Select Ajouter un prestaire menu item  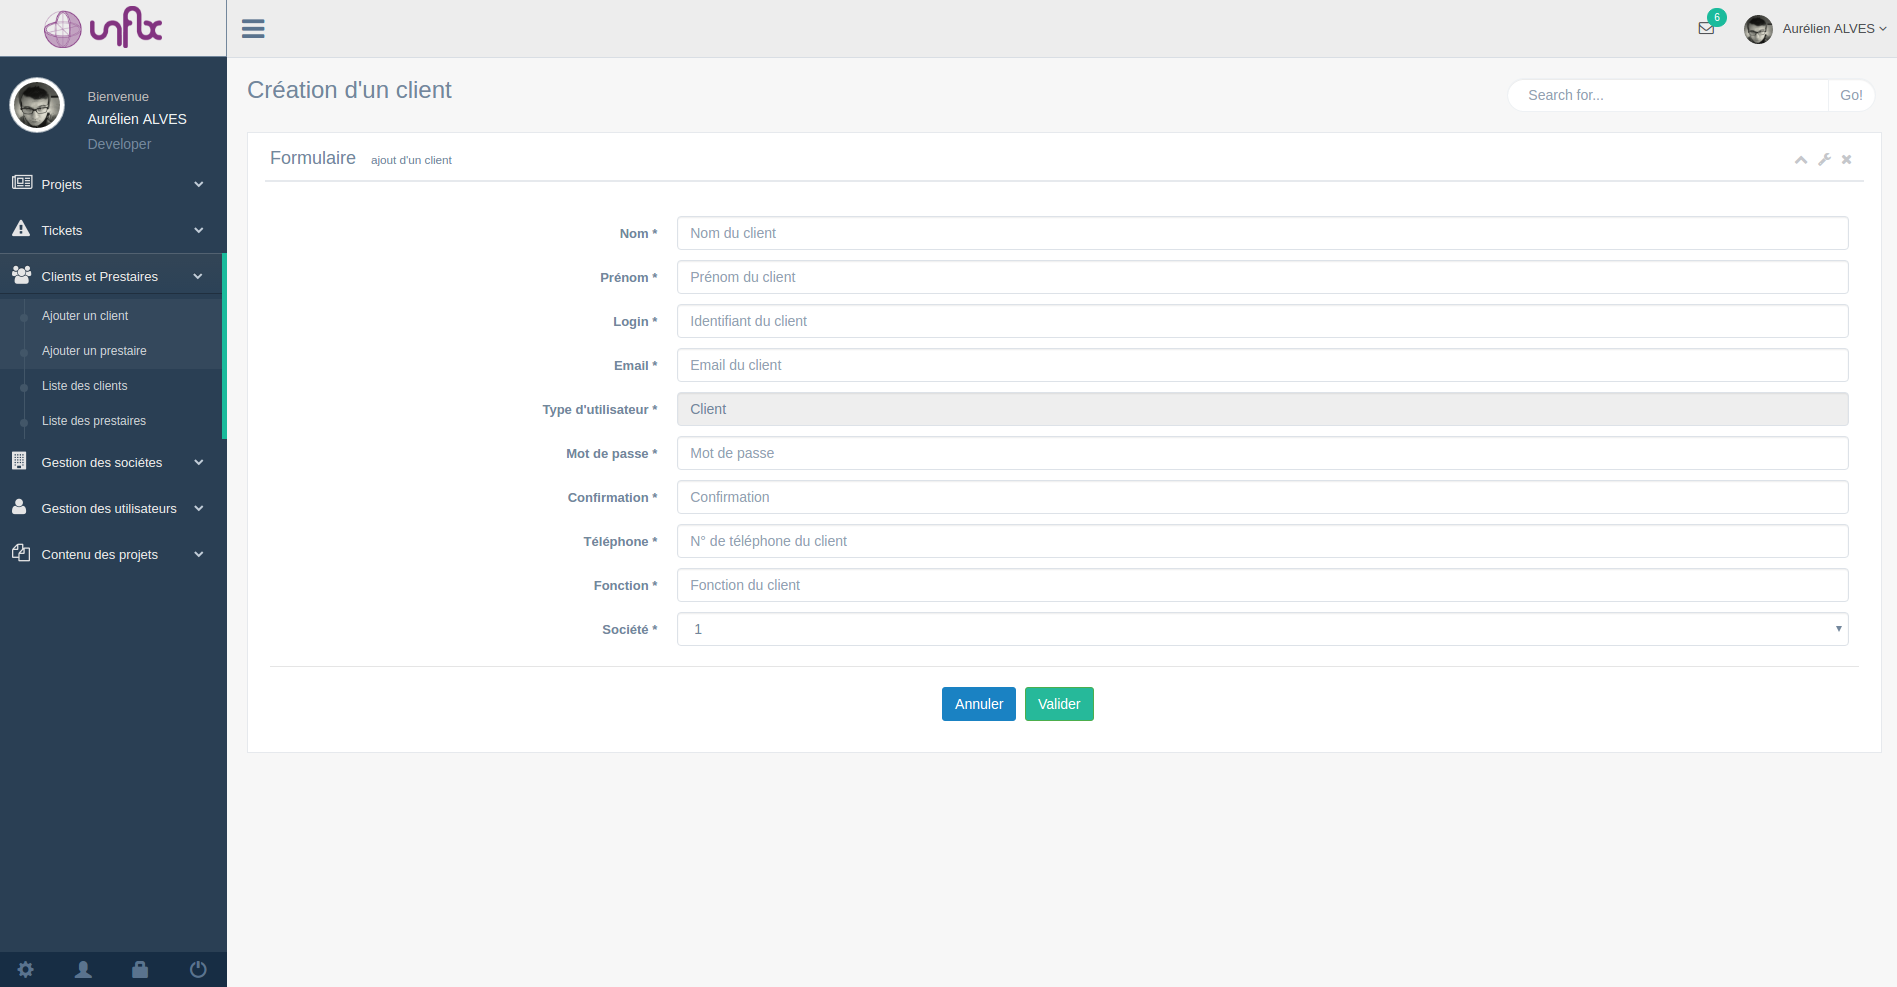click(x=94, y=351)
